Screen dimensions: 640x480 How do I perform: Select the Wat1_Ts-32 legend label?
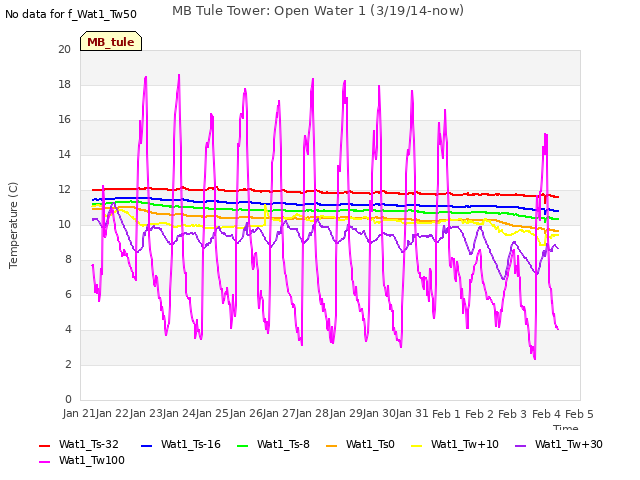coord(89,444)
